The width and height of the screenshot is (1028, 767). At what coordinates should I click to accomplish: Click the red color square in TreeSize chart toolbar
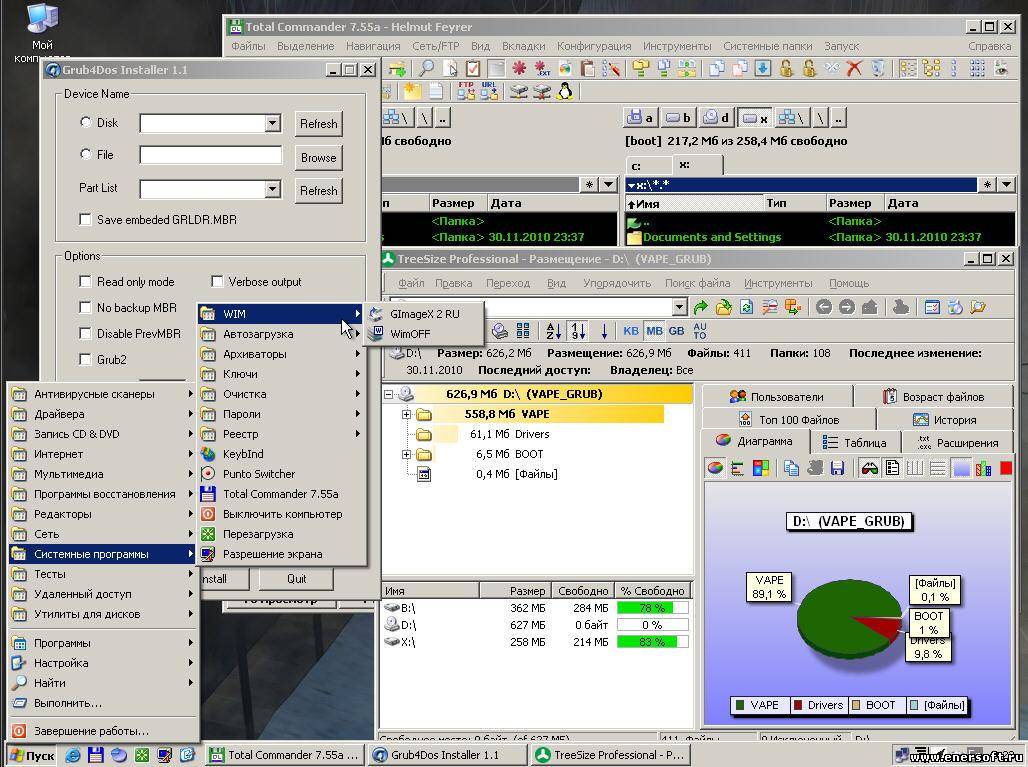[x=1006, y=468]
